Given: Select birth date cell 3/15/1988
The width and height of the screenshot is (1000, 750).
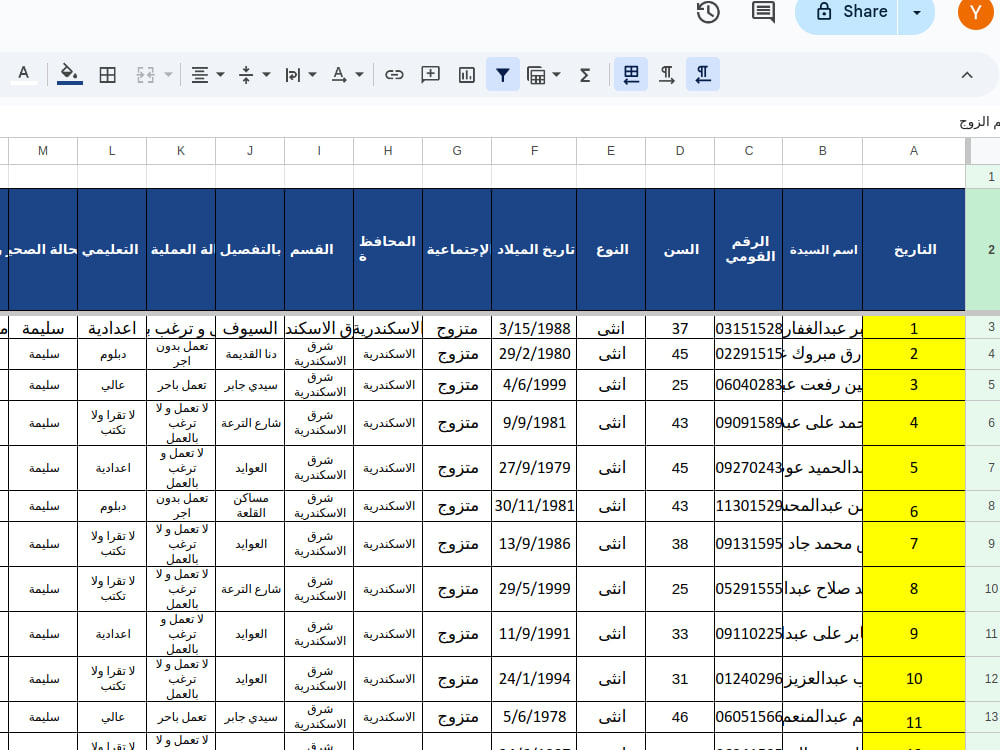Looking at the screenshot, I should point(534,328).
